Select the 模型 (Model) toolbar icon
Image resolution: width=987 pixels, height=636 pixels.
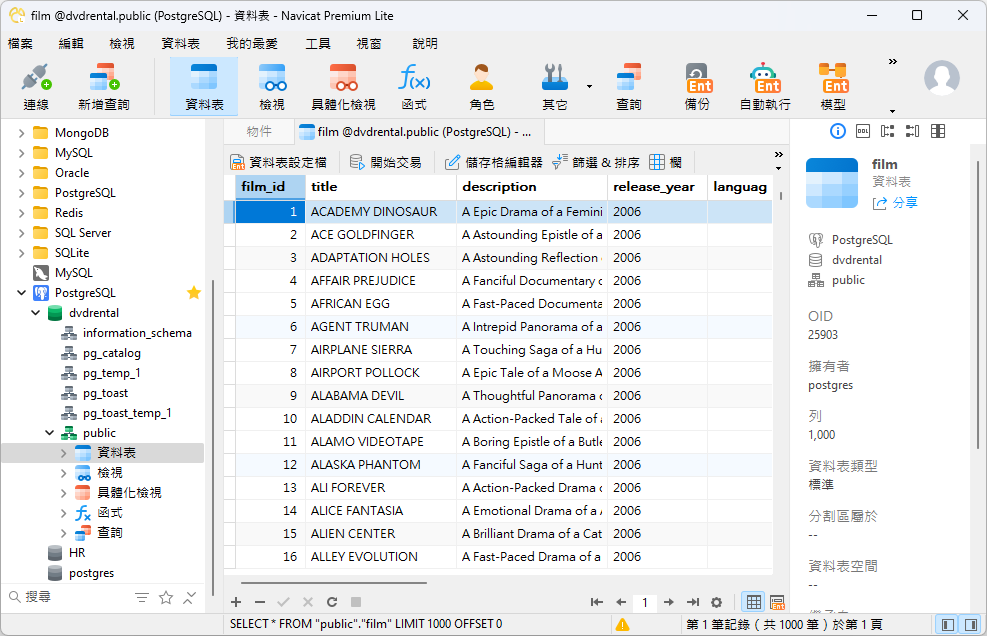[833, 85]
